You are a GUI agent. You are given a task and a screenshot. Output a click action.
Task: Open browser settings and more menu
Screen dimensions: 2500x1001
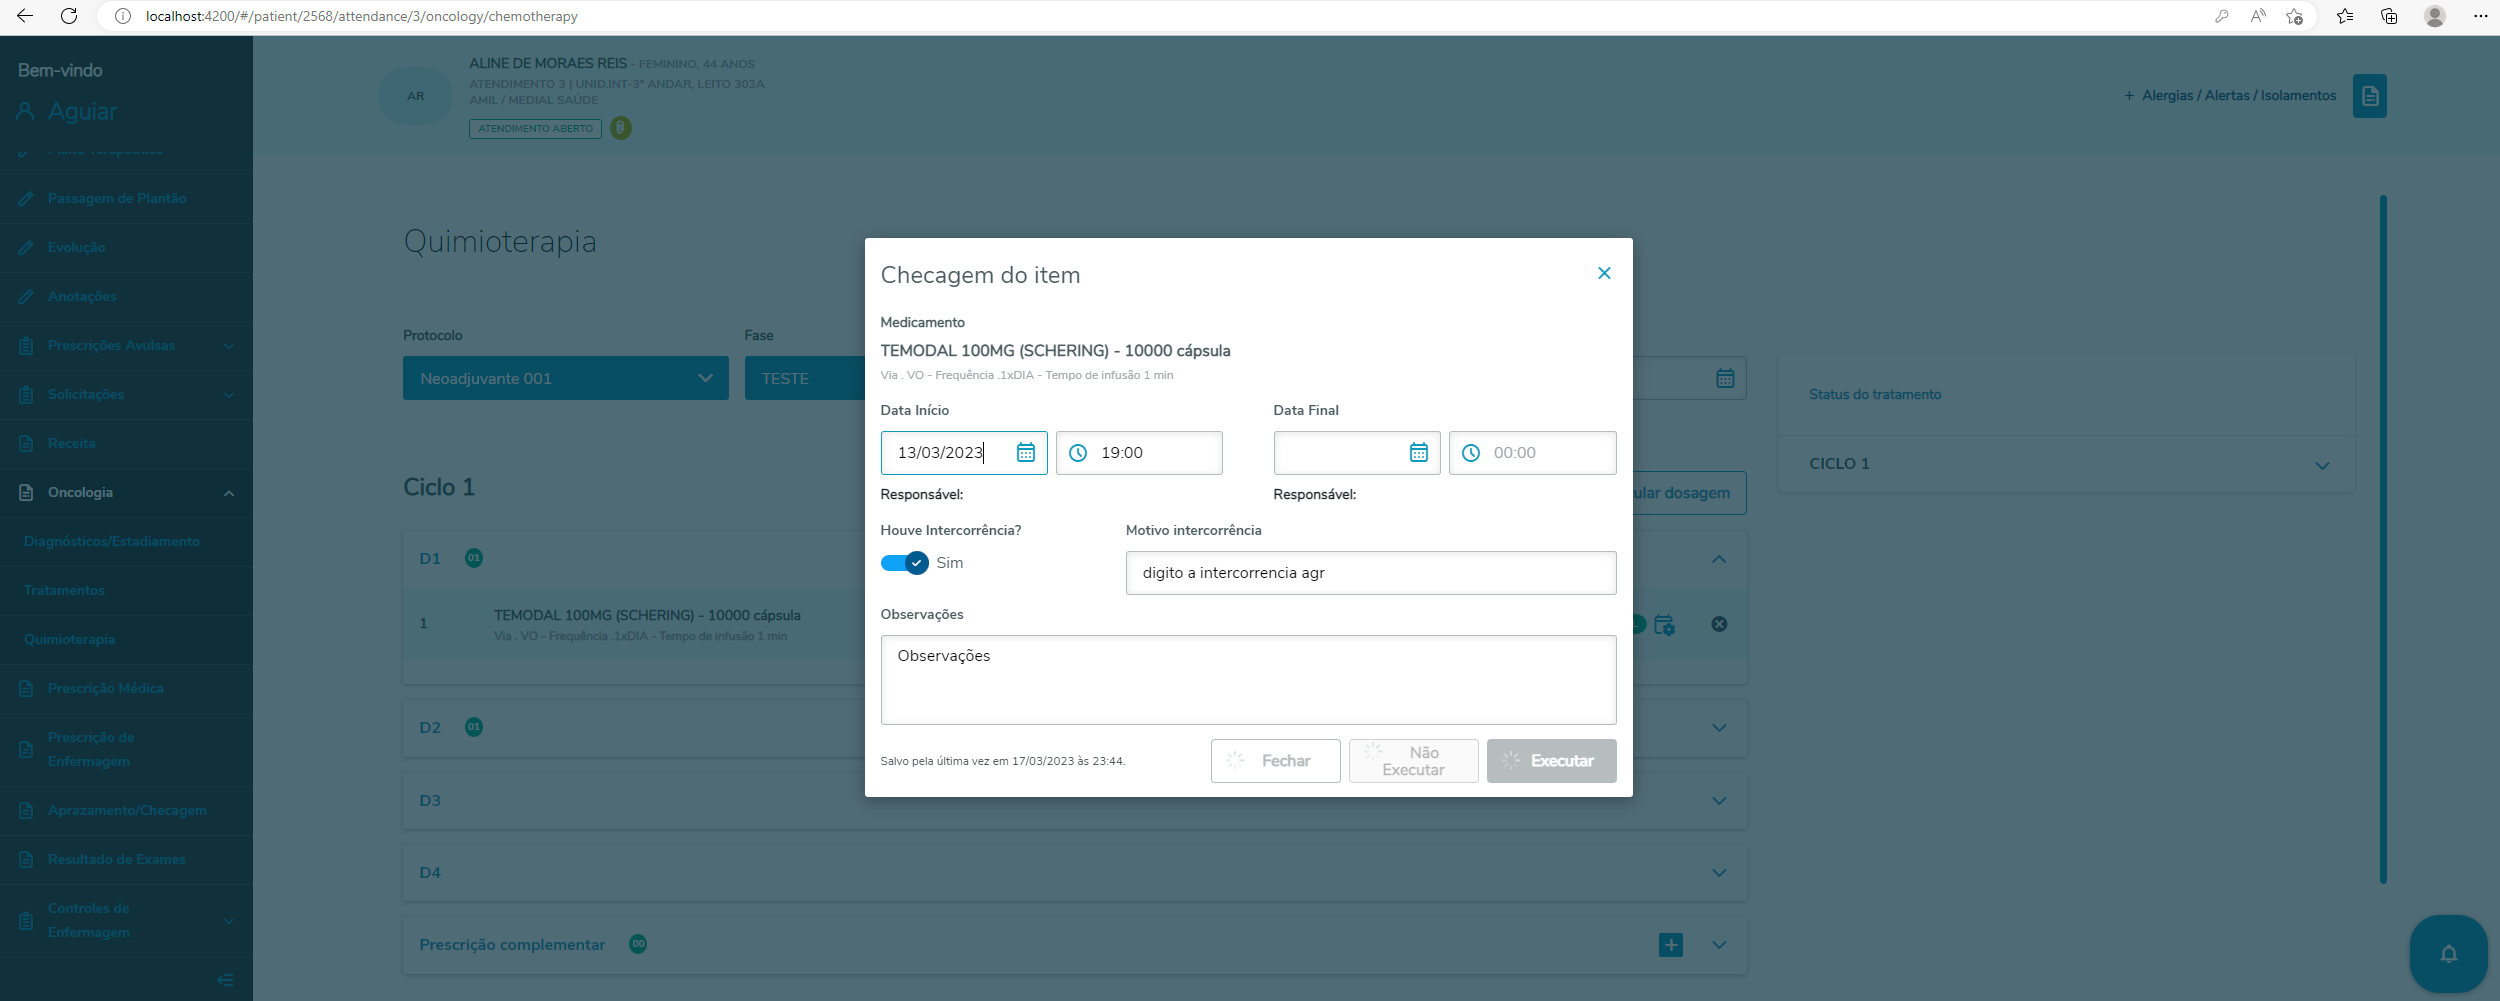click(x=2480, y=16)
